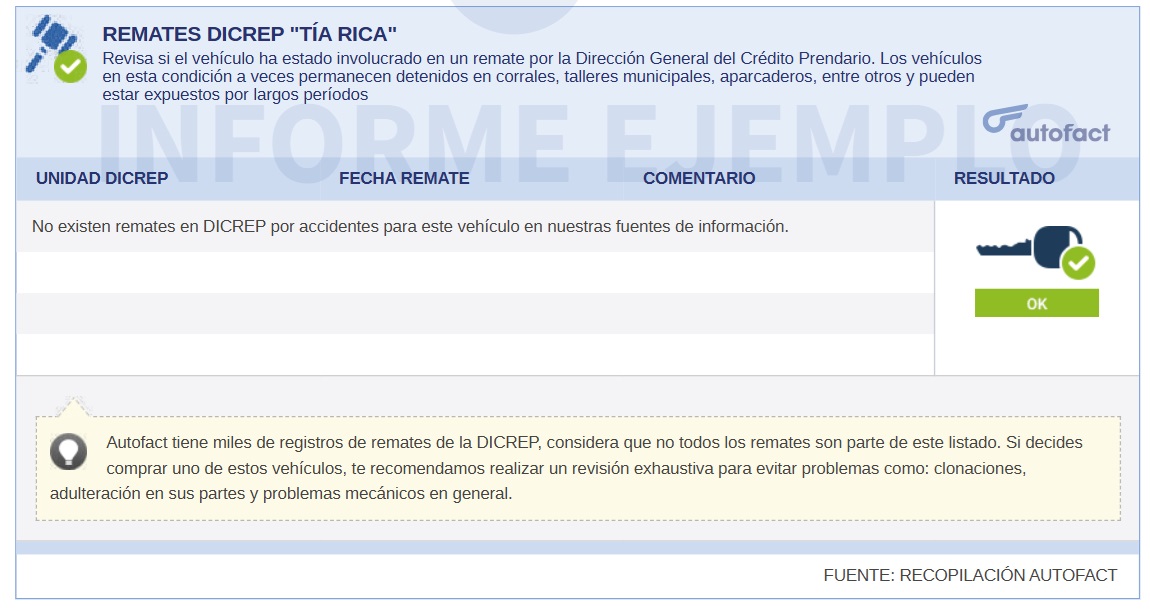
Task: Sort by the FECHA REMATE column header
Action: click(x=406, y=178)
